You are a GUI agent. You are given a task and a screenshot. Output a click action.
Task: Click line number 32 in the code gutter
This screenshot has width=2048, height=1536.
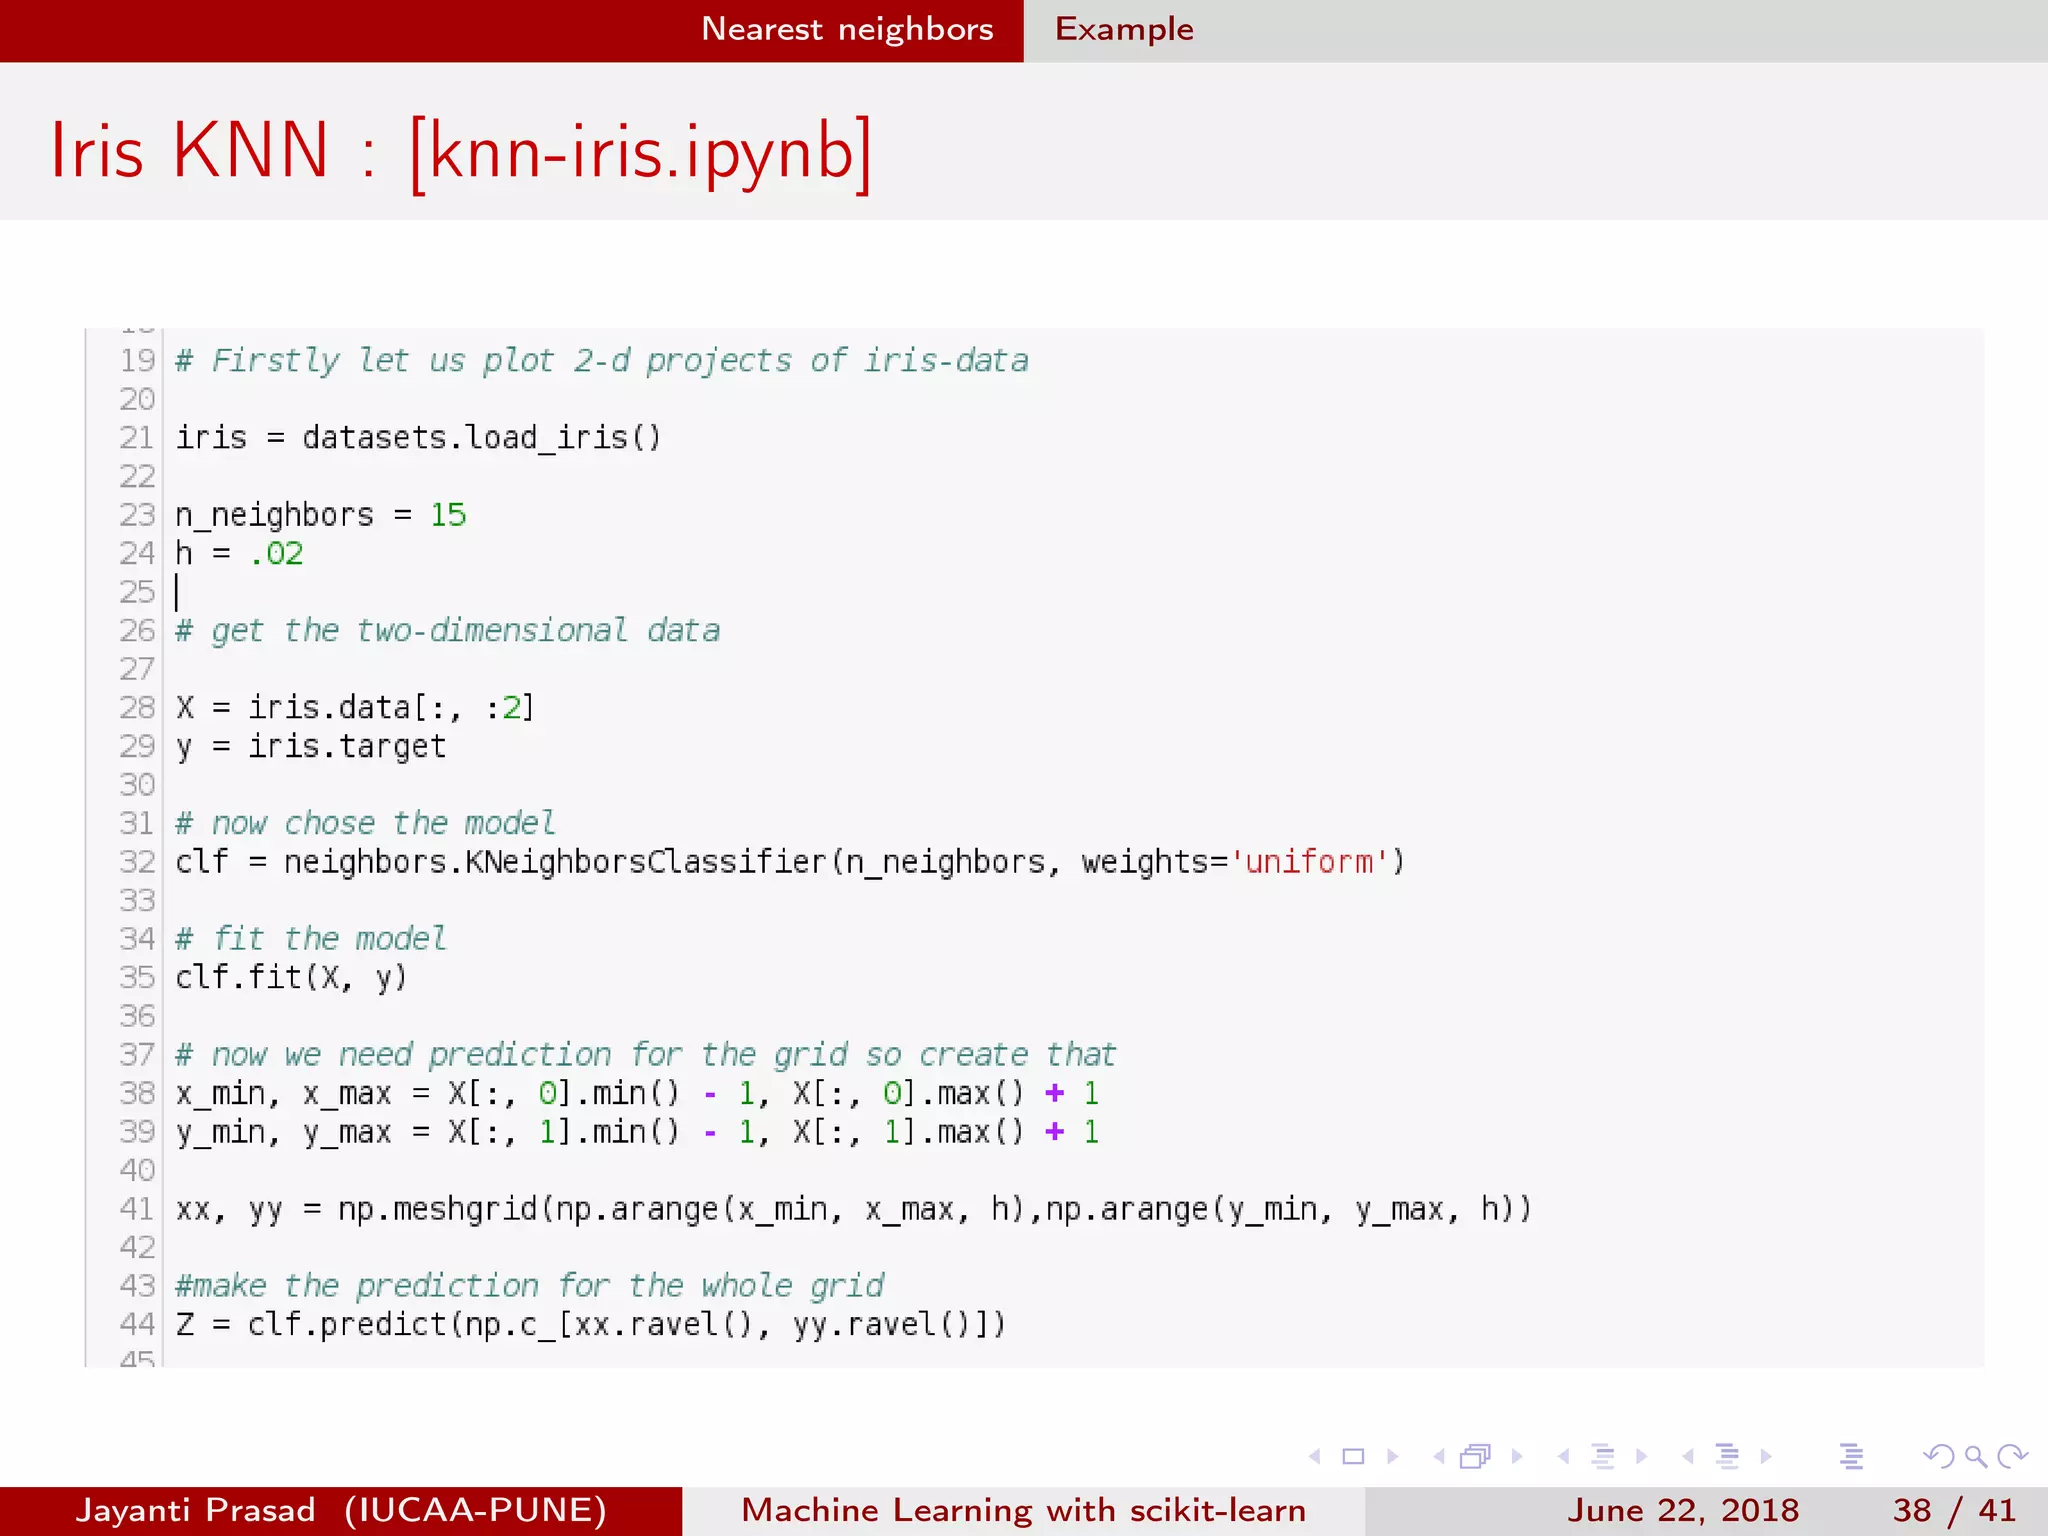[x=137, y=862]
